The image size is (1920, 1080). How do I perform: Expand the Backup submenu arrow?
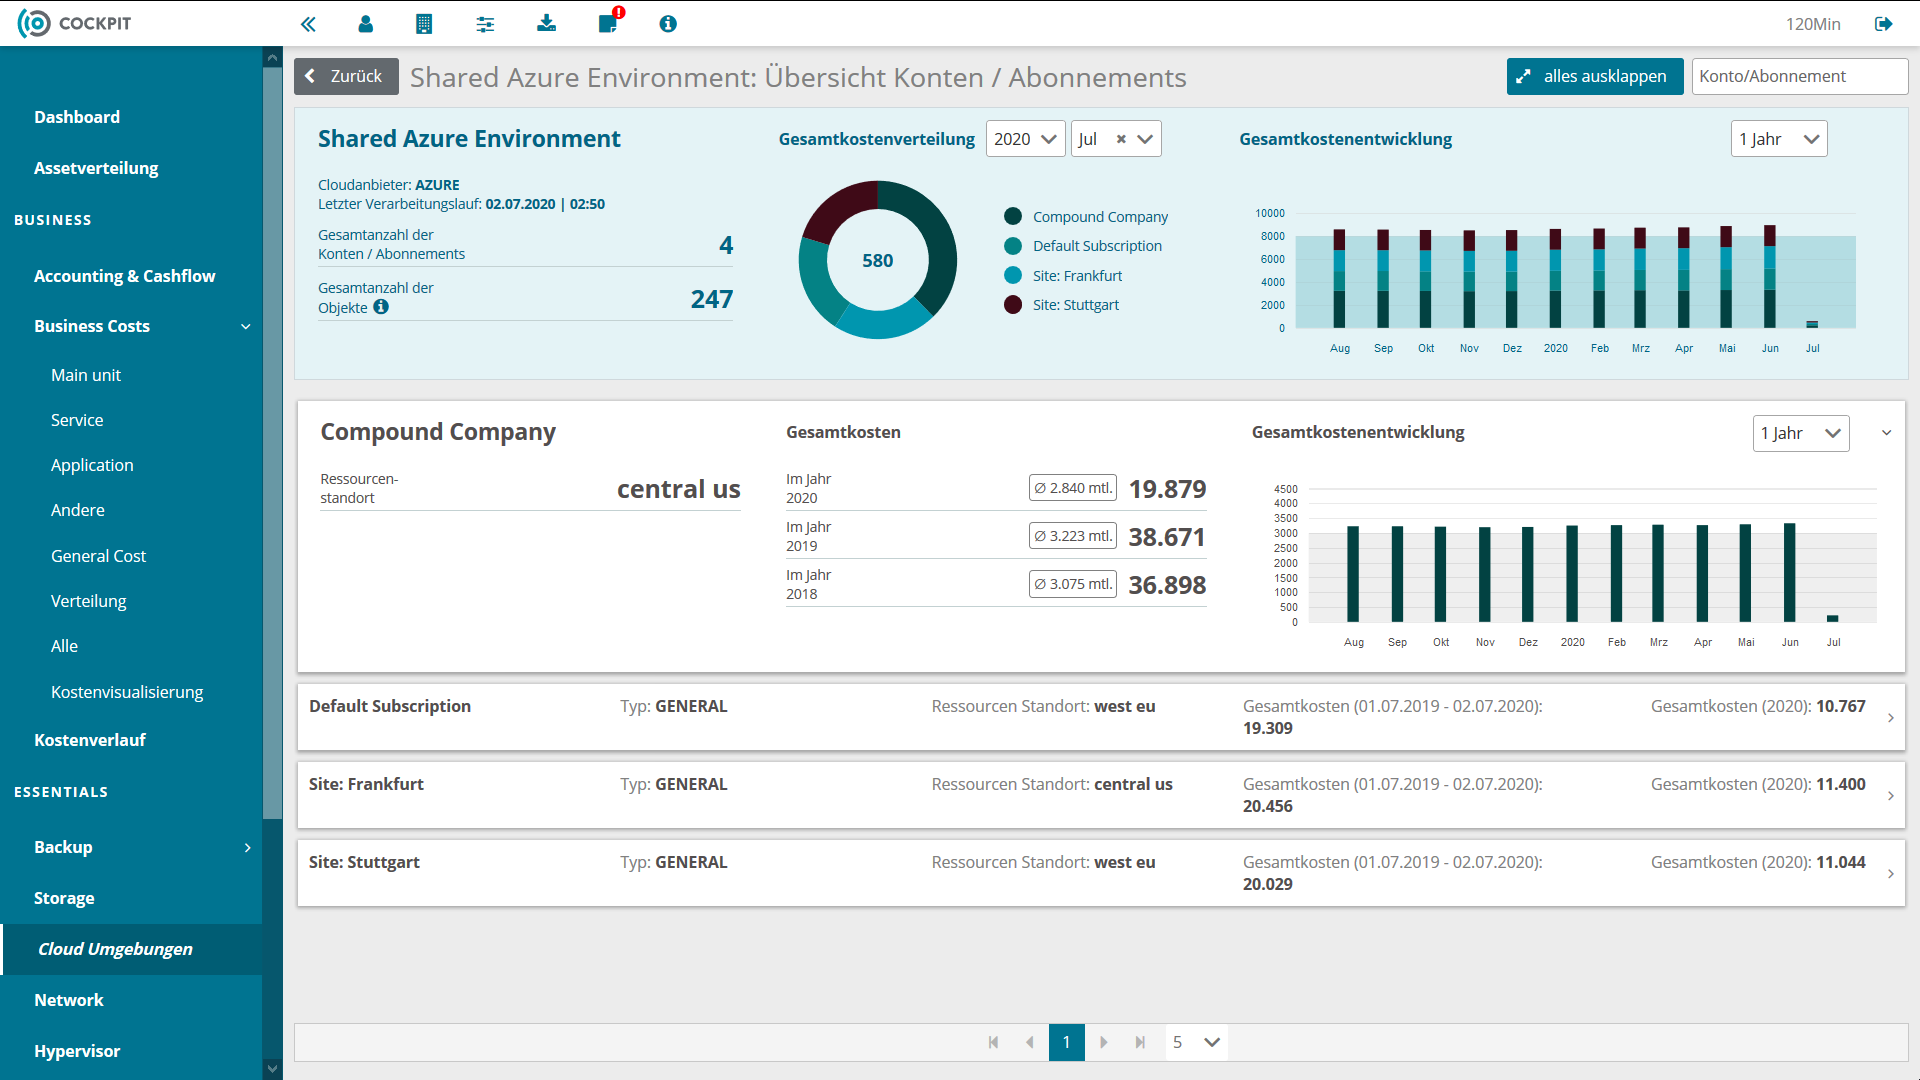click(247, 847)
